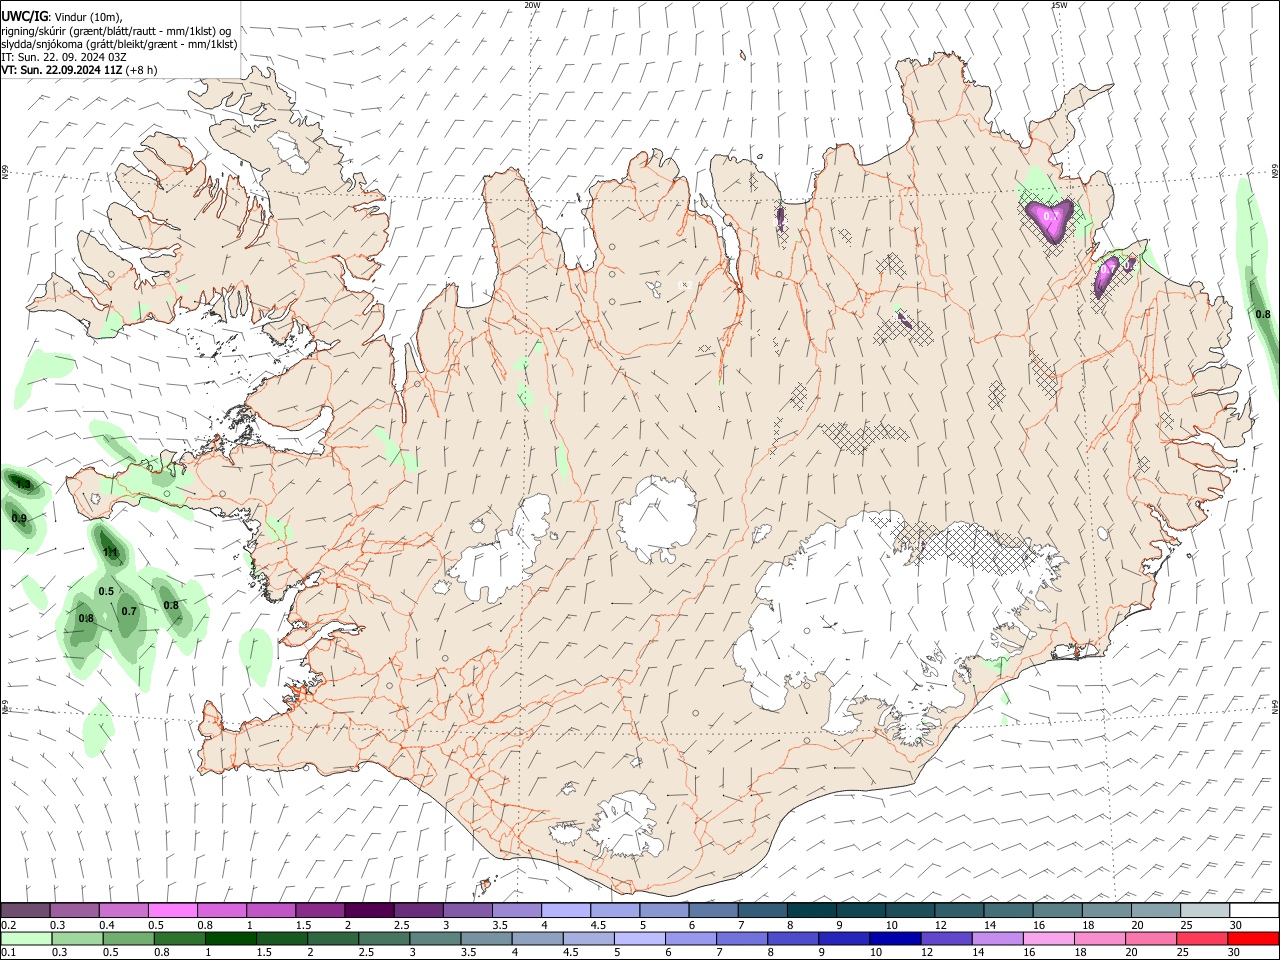Click the 15W longitude label
This screenshot has width=1280, height=960.
[1059, 5]
